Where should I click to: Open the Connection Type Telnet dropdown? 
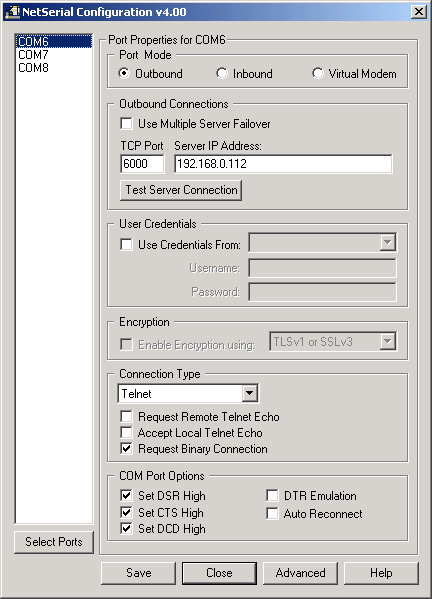(x=249, y=393)
